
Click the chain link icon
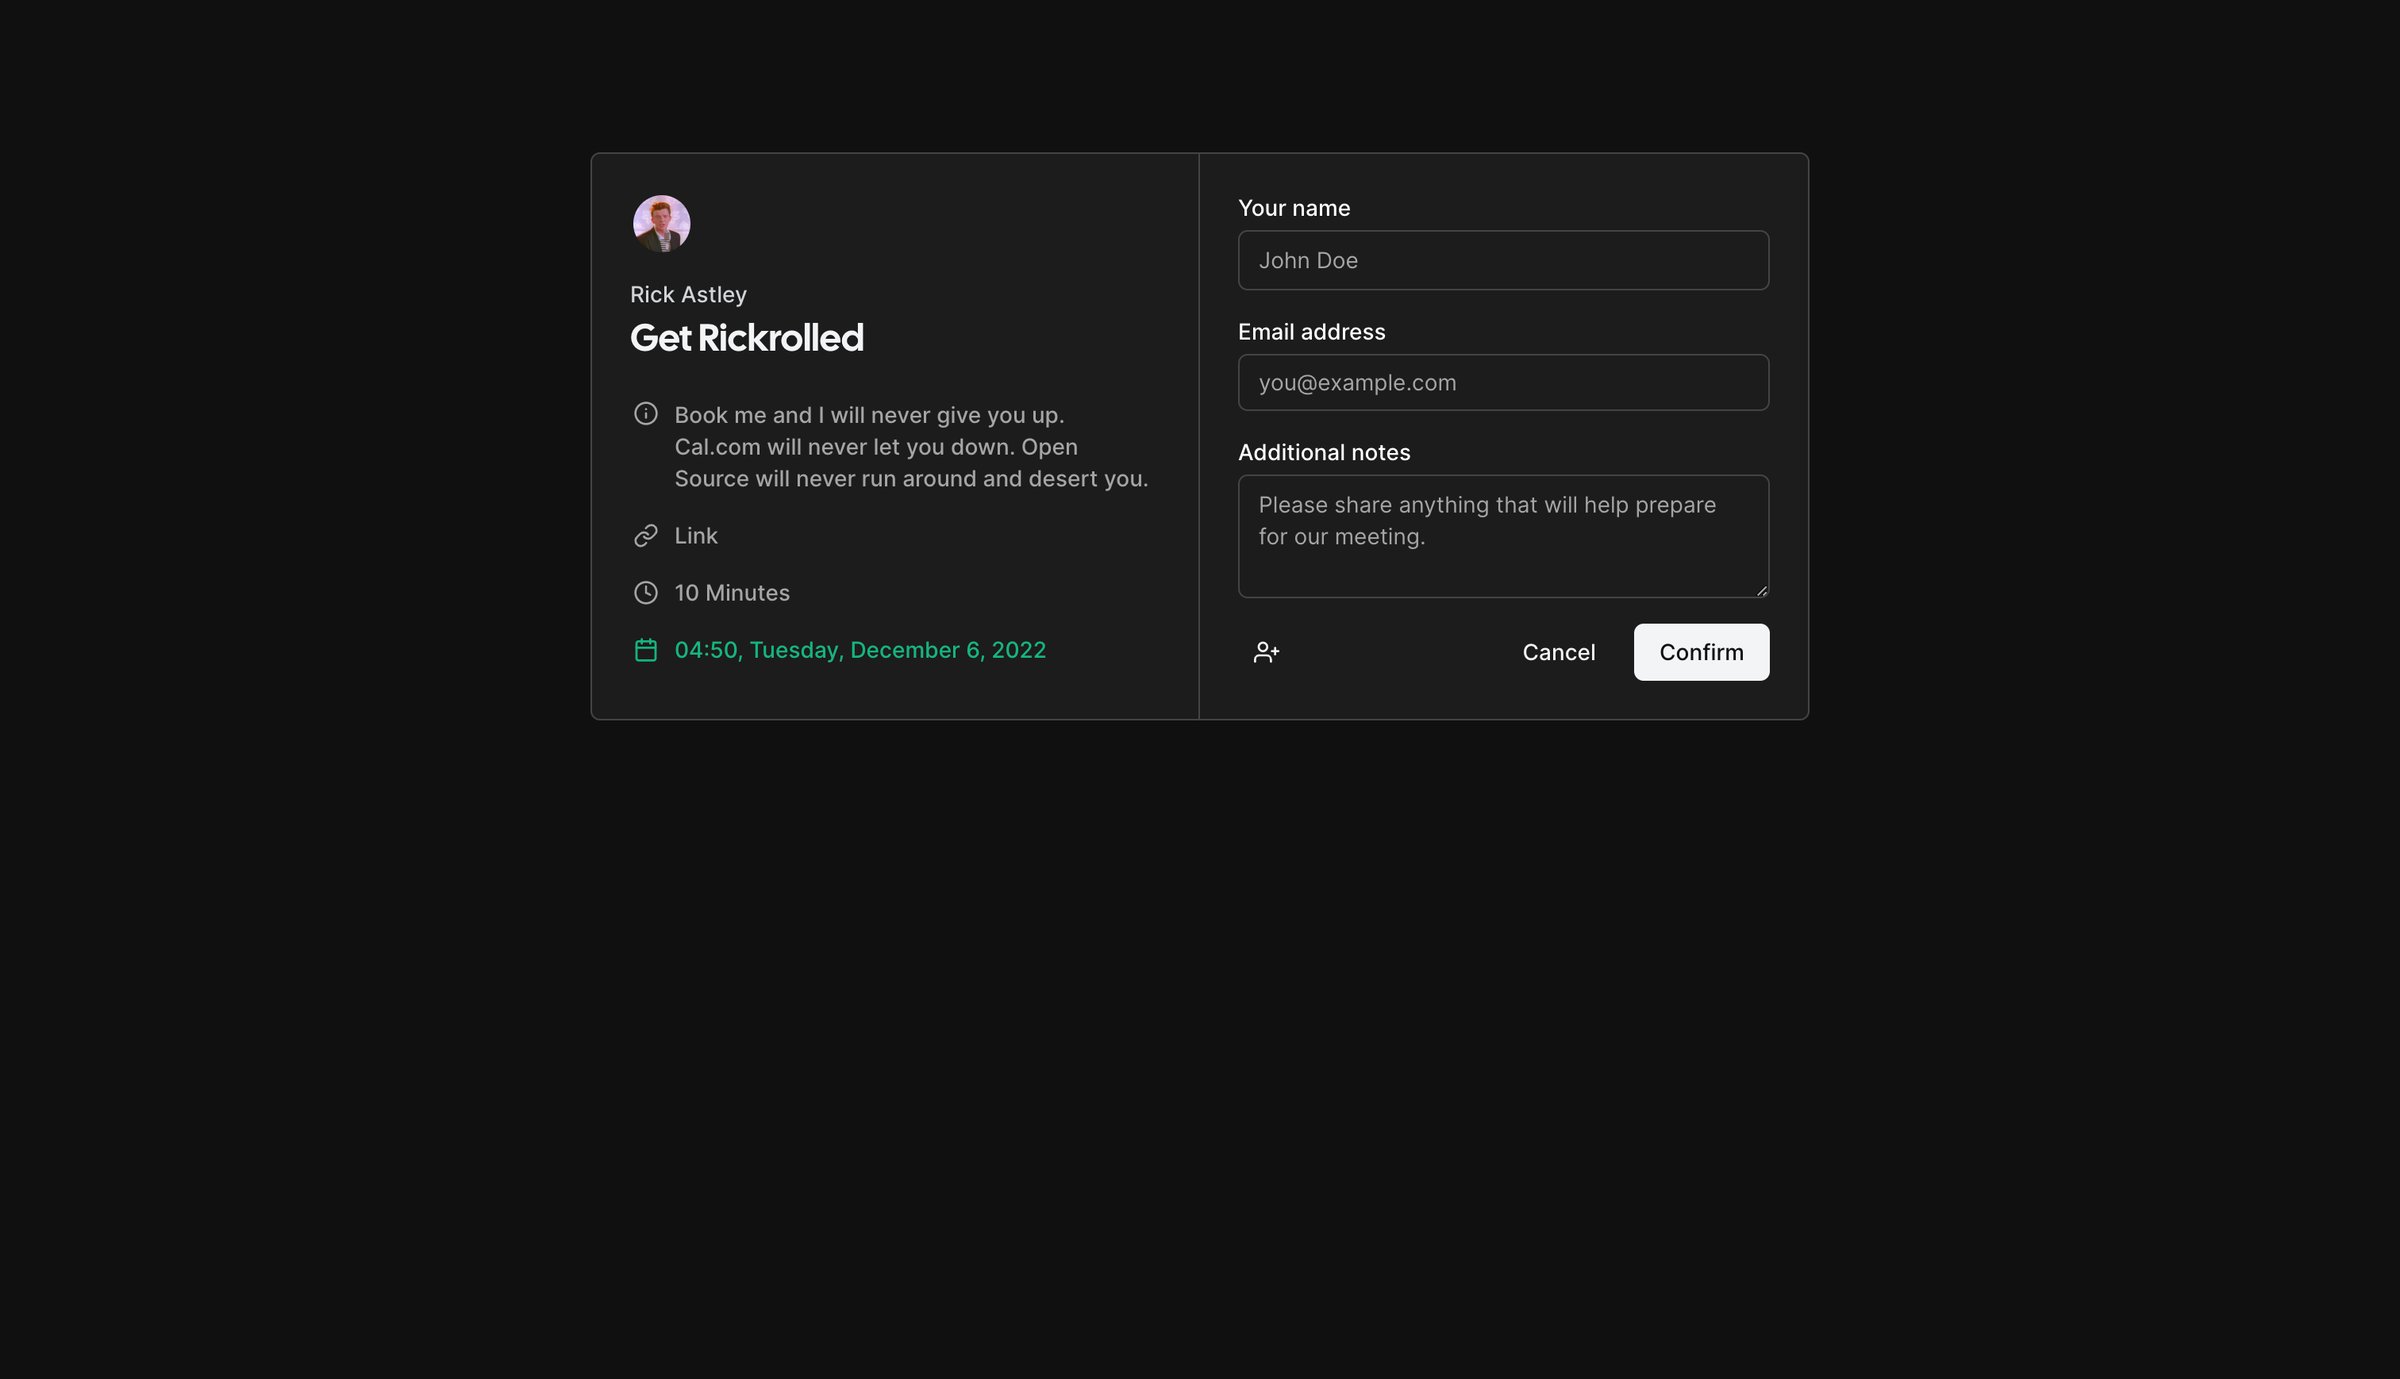646,536
